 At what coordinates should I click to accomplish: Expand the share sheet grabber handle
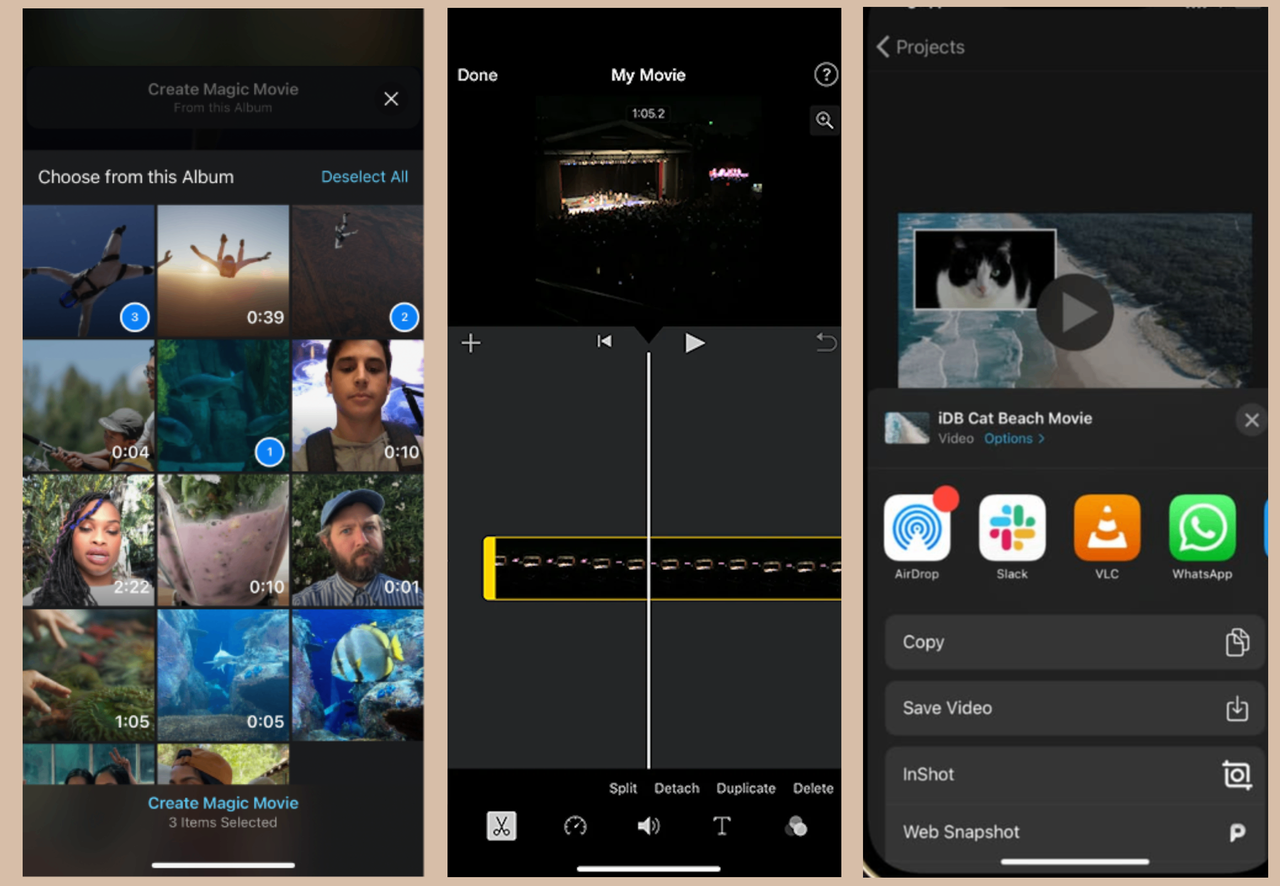tap(1073, 863)
